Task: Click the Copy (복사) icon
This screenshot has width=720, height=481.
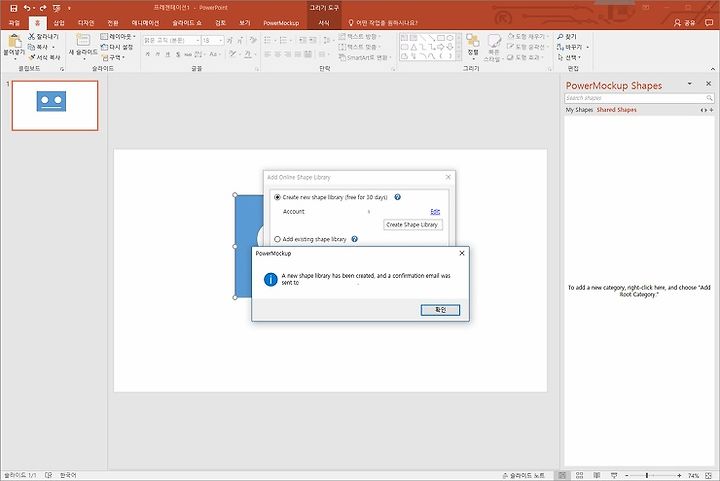Action: tap(31, 47)
